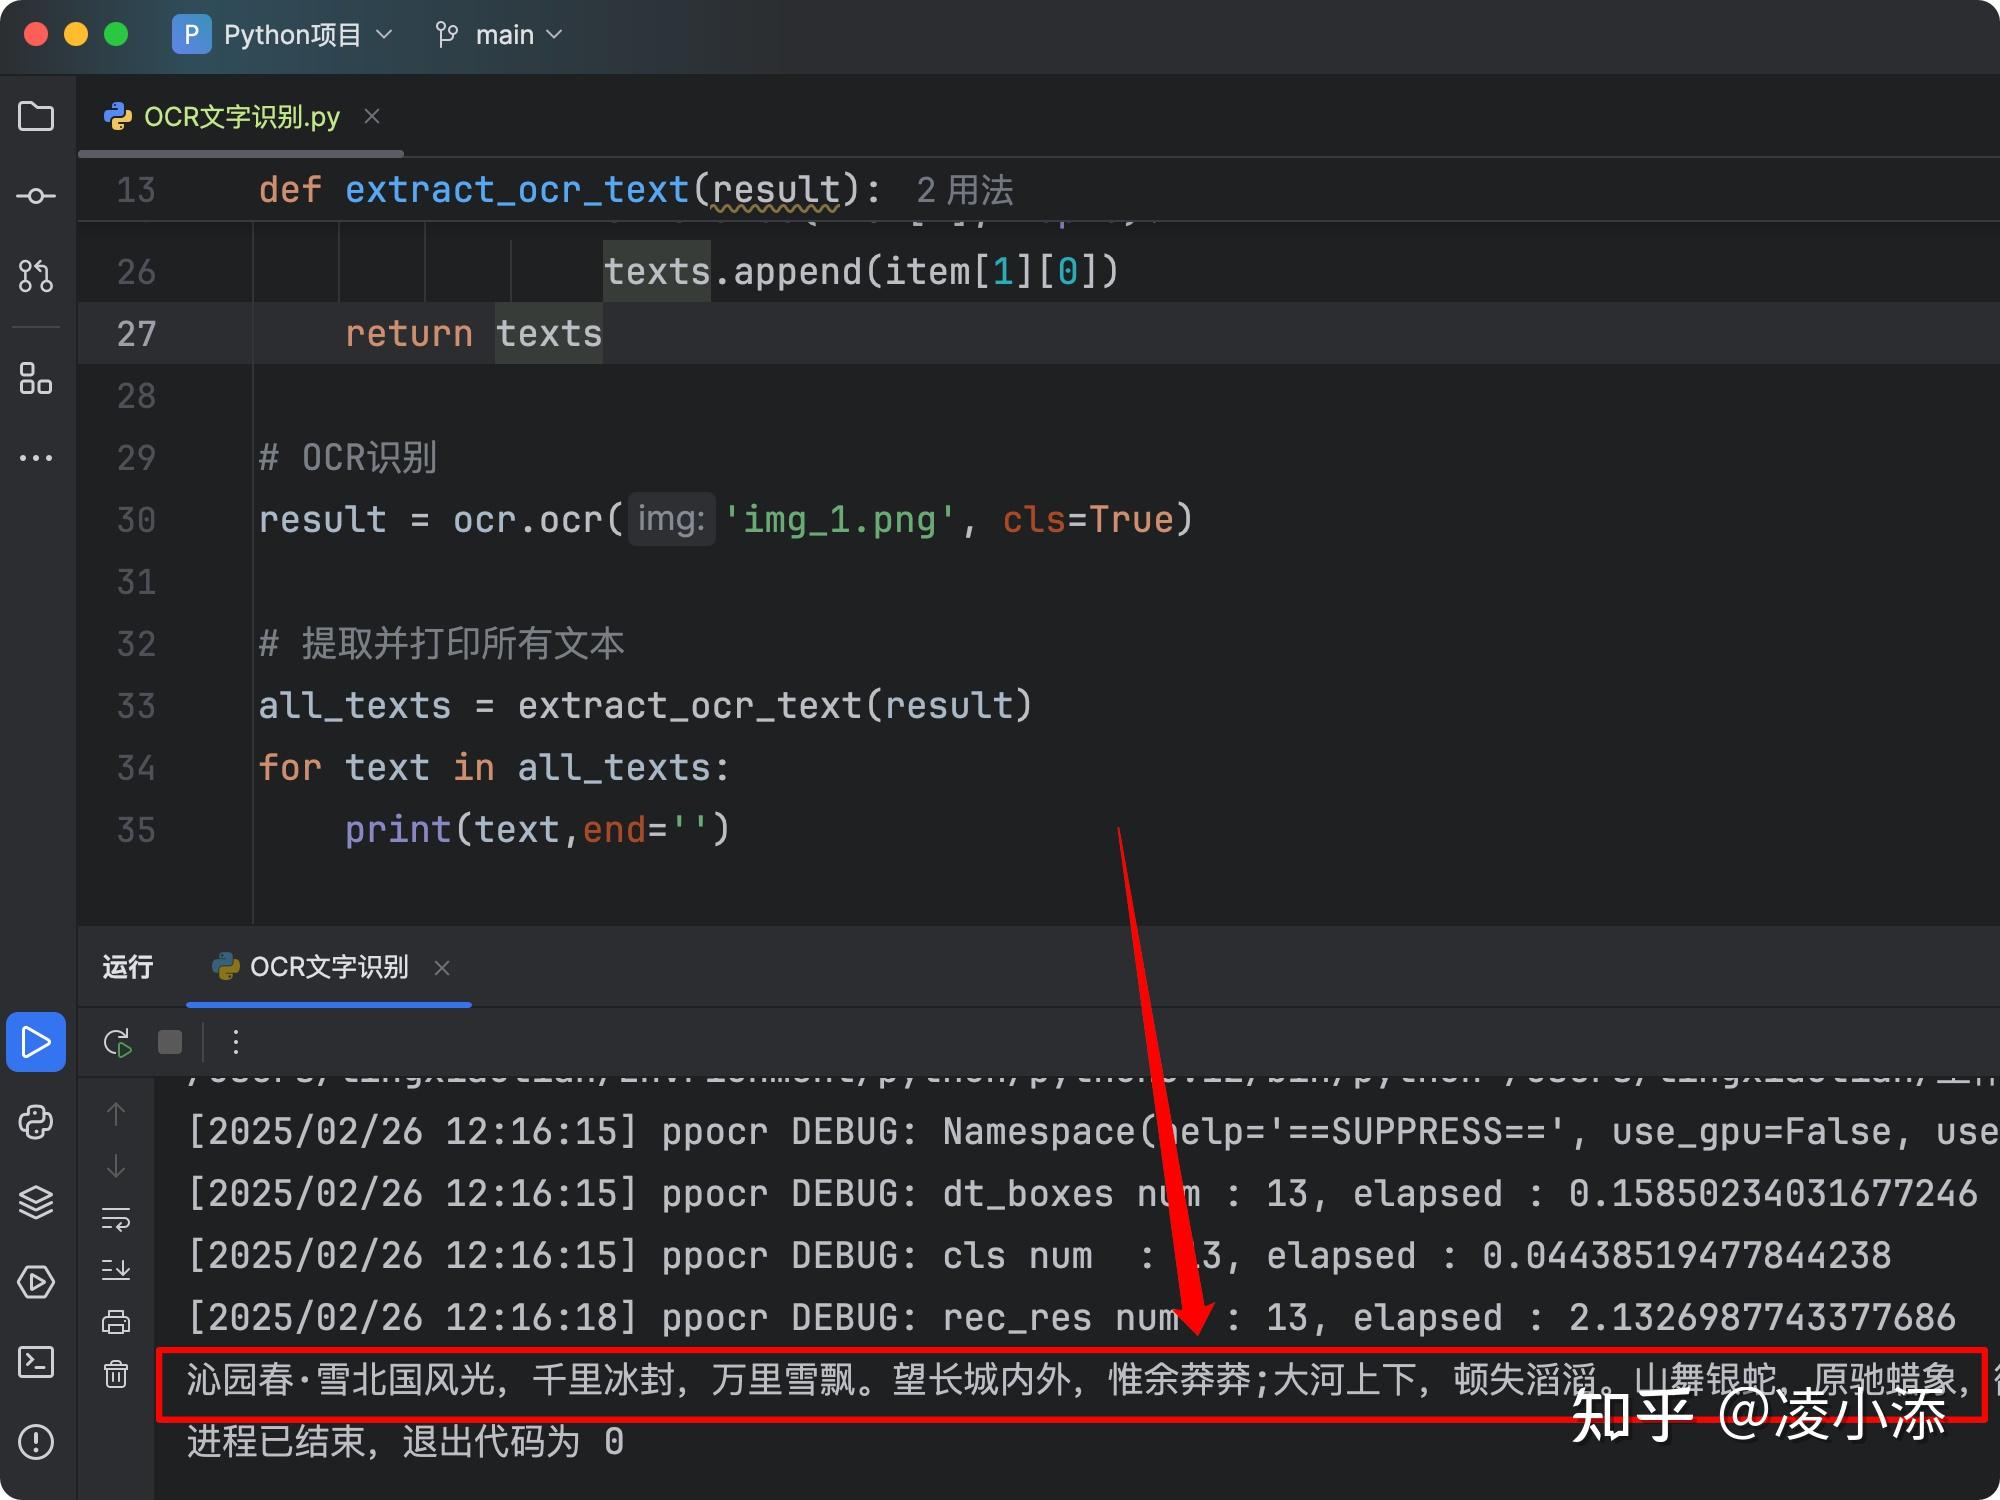2000x1500 pixels.
Task: Stop the running process
Action: click(169, 1042)
